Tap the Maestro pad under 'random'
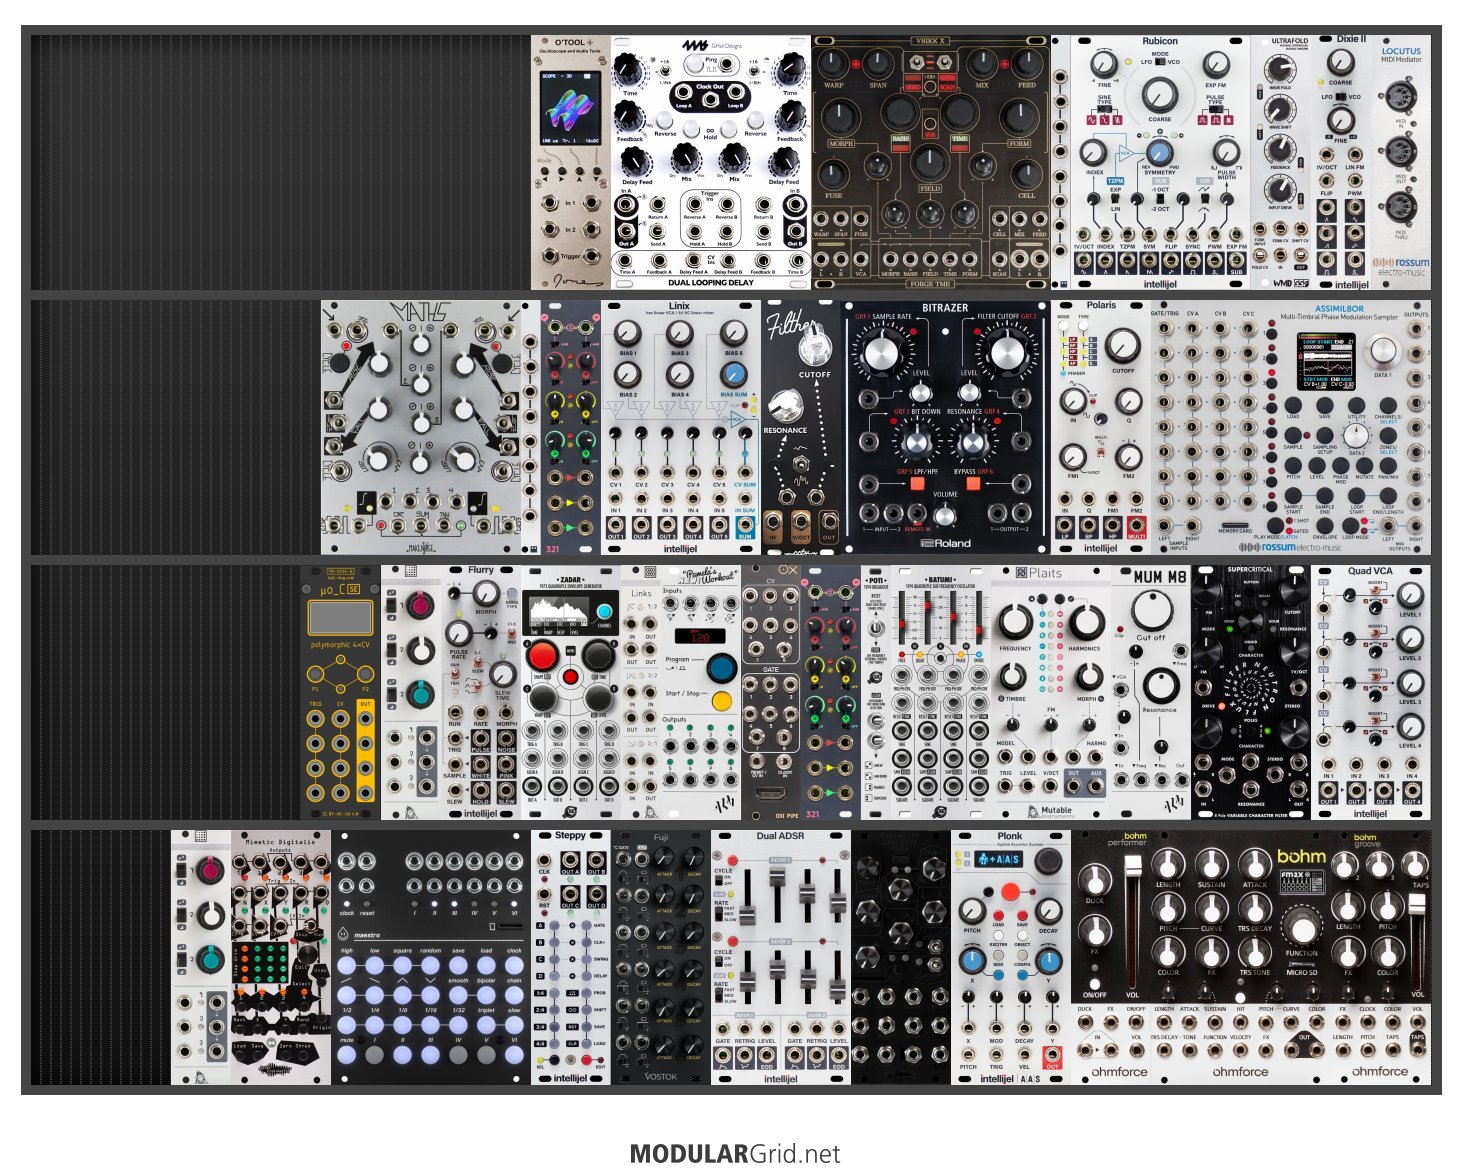The width and height of the screenshot is (1472, 1175). coord(430,967)
